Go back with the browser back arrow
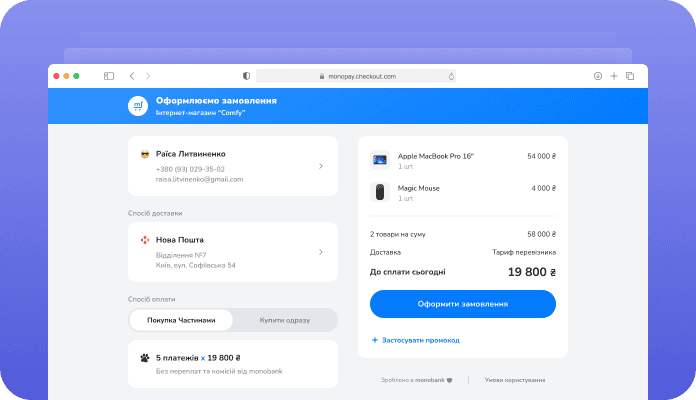The height and width of the screenshot is (400, 696). click(132, 76)
